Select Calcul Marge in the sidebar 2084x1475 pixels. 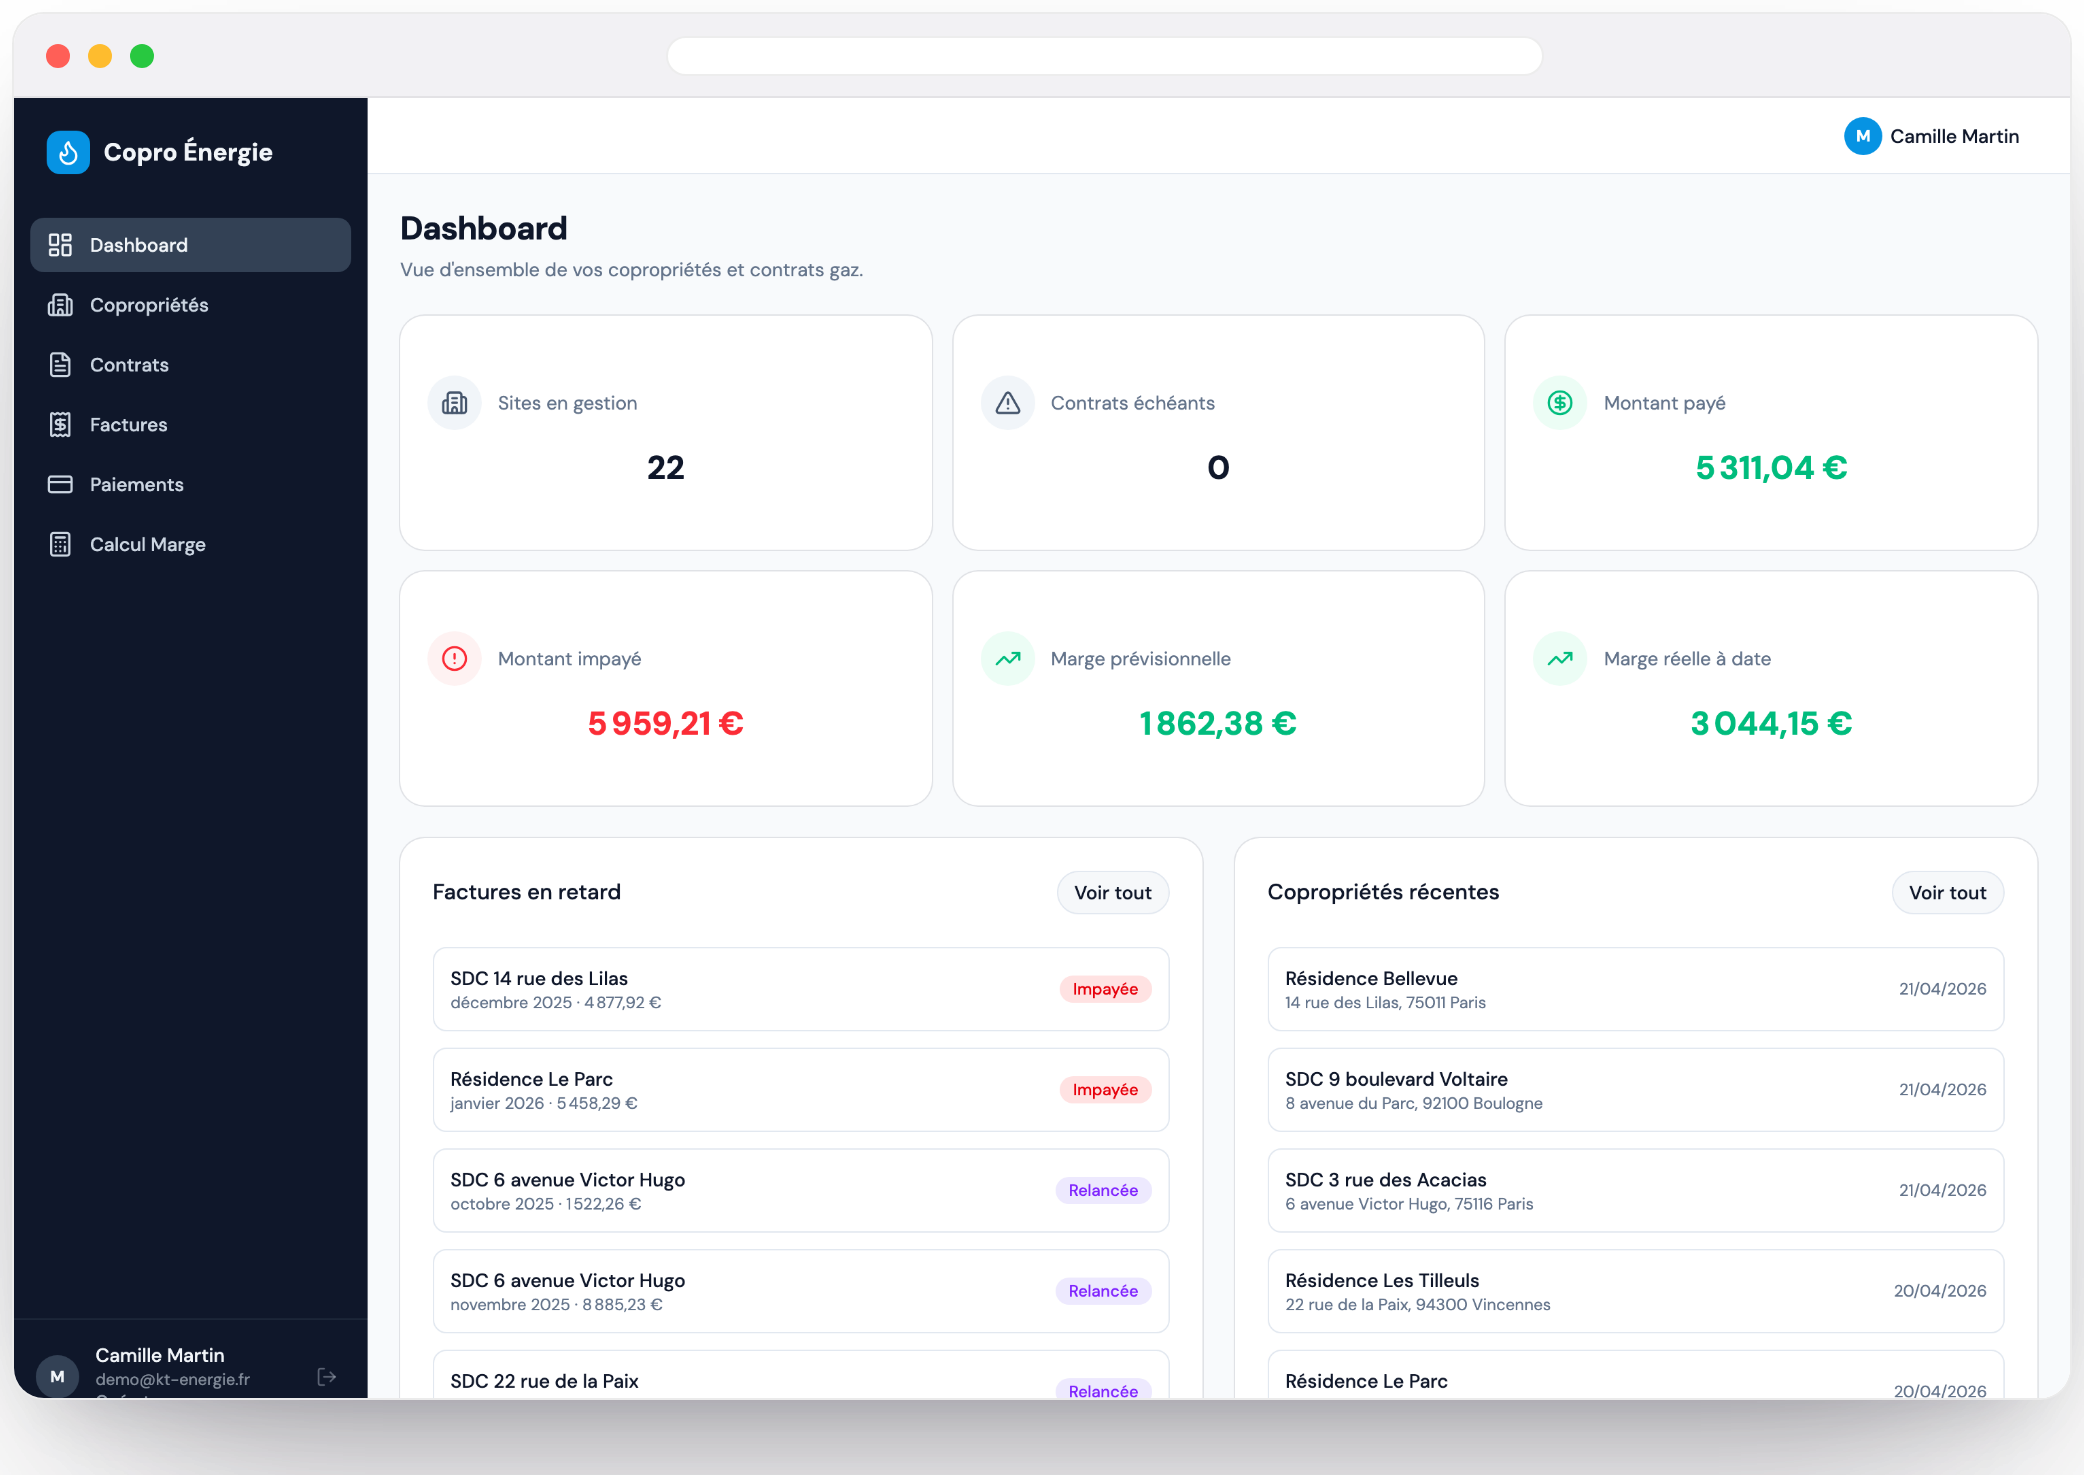[x=191, y=545]
